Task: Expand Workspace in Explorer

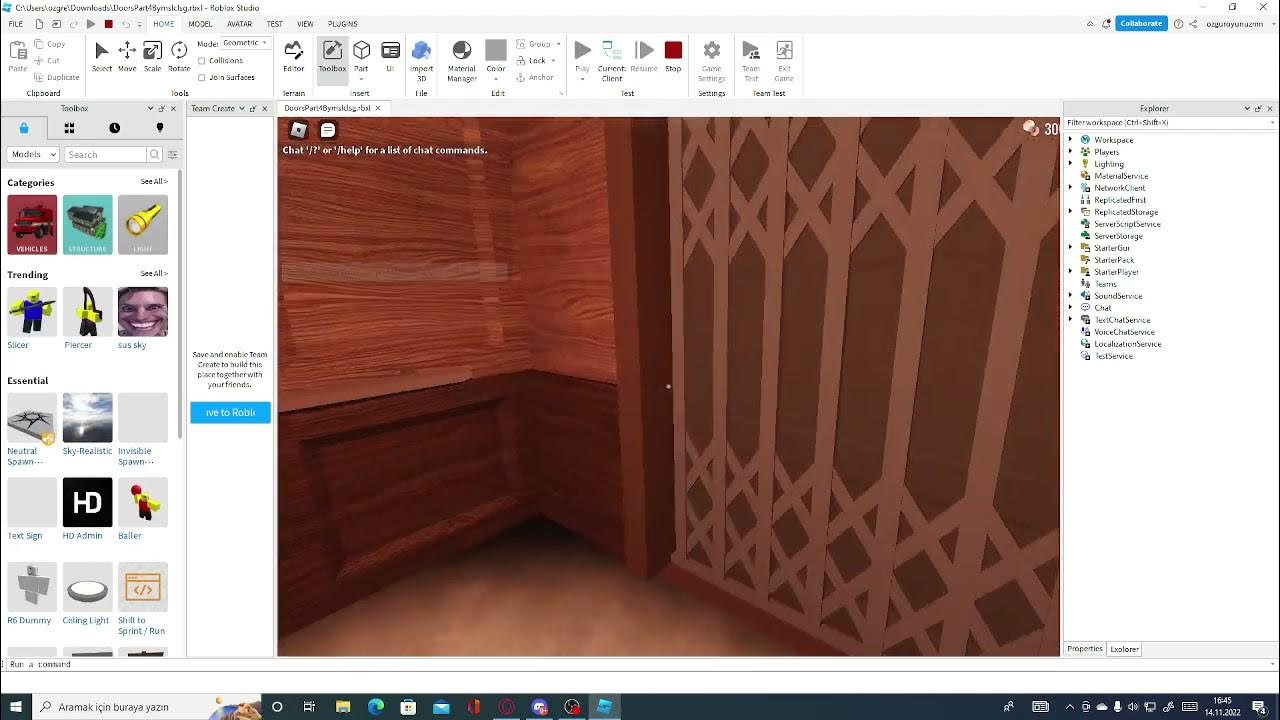Action: (1070, 140)
